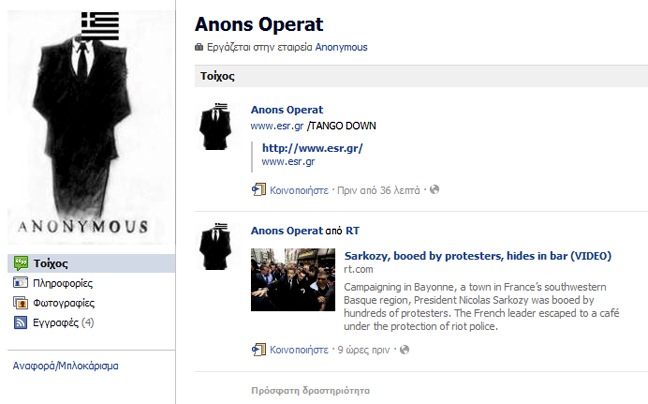This screenshot has height=404, width=648.
Task: Click the globe privacy icon on the esr.gr post
Action: 434,189
